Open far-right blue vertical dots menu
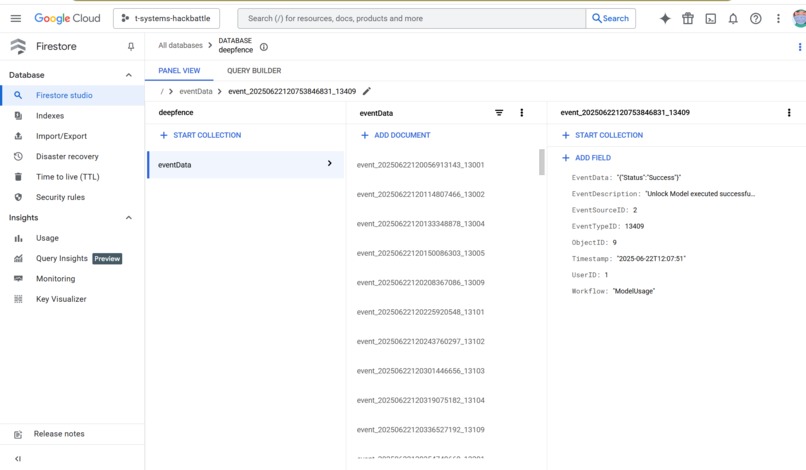Image resolution: width=806 pixels, height=470 pixels. [x=800, y=47]
